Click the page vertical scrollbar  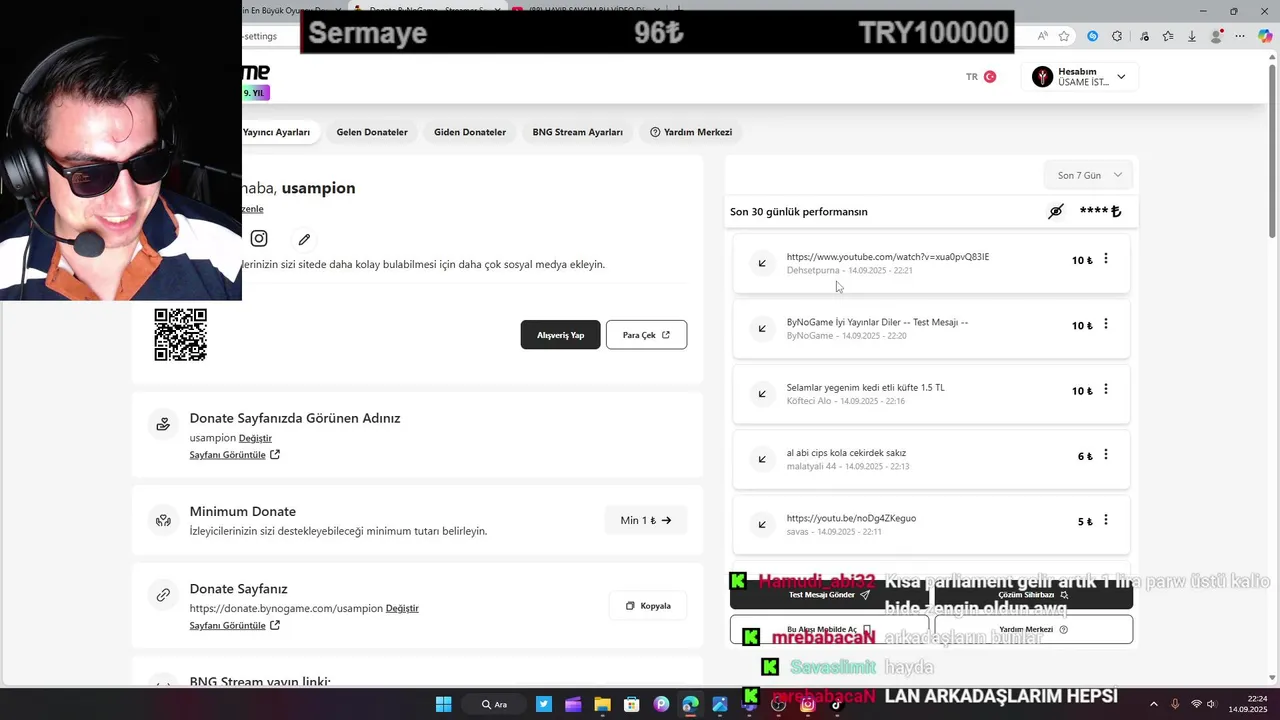click(1273, 150)
